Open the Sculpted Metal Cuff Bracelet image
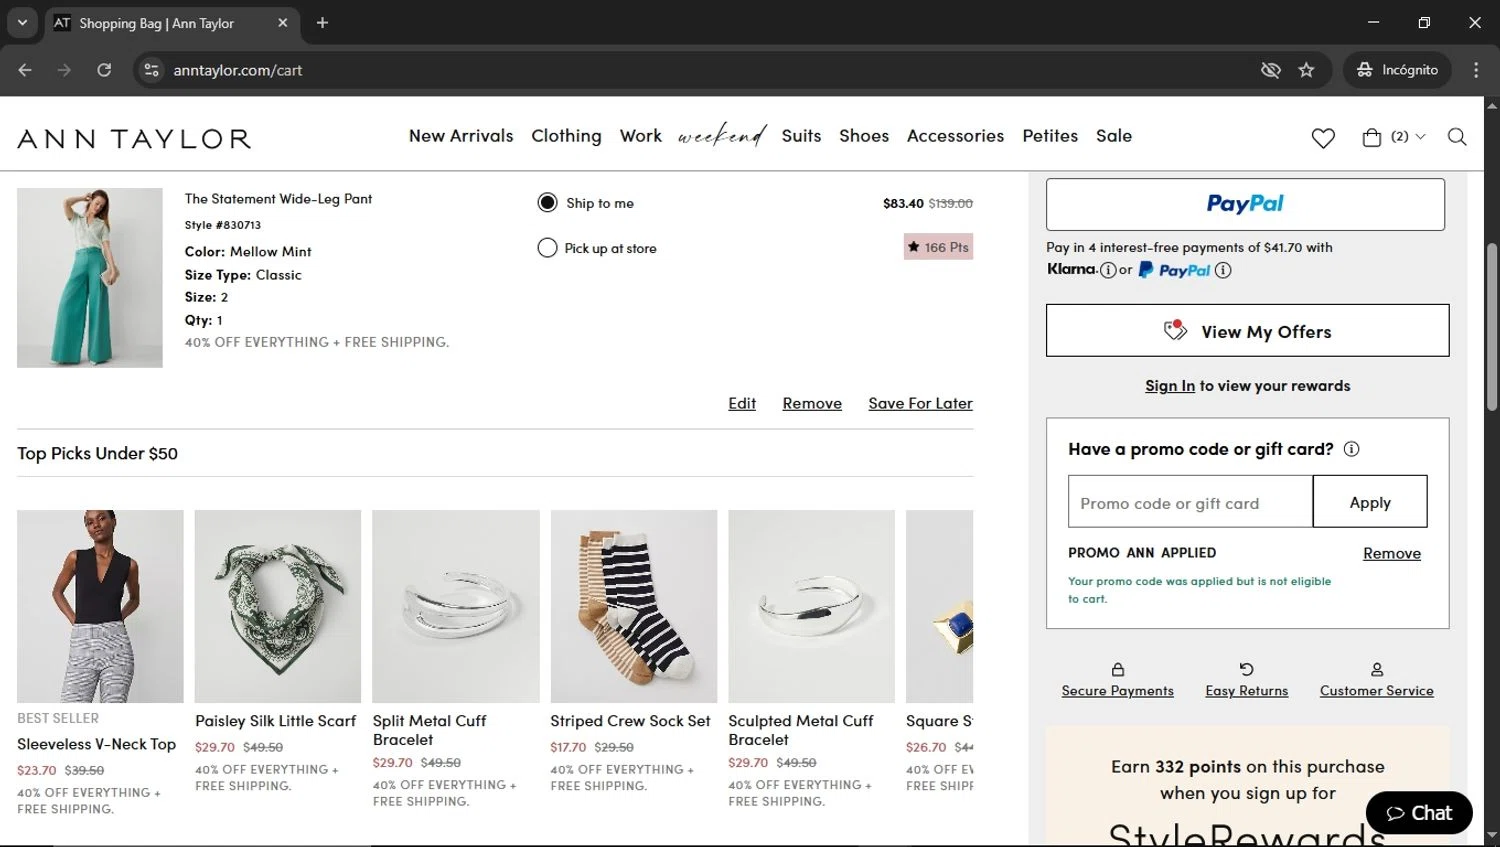The height and width of the screenshot is (847, 1500). 812,606
